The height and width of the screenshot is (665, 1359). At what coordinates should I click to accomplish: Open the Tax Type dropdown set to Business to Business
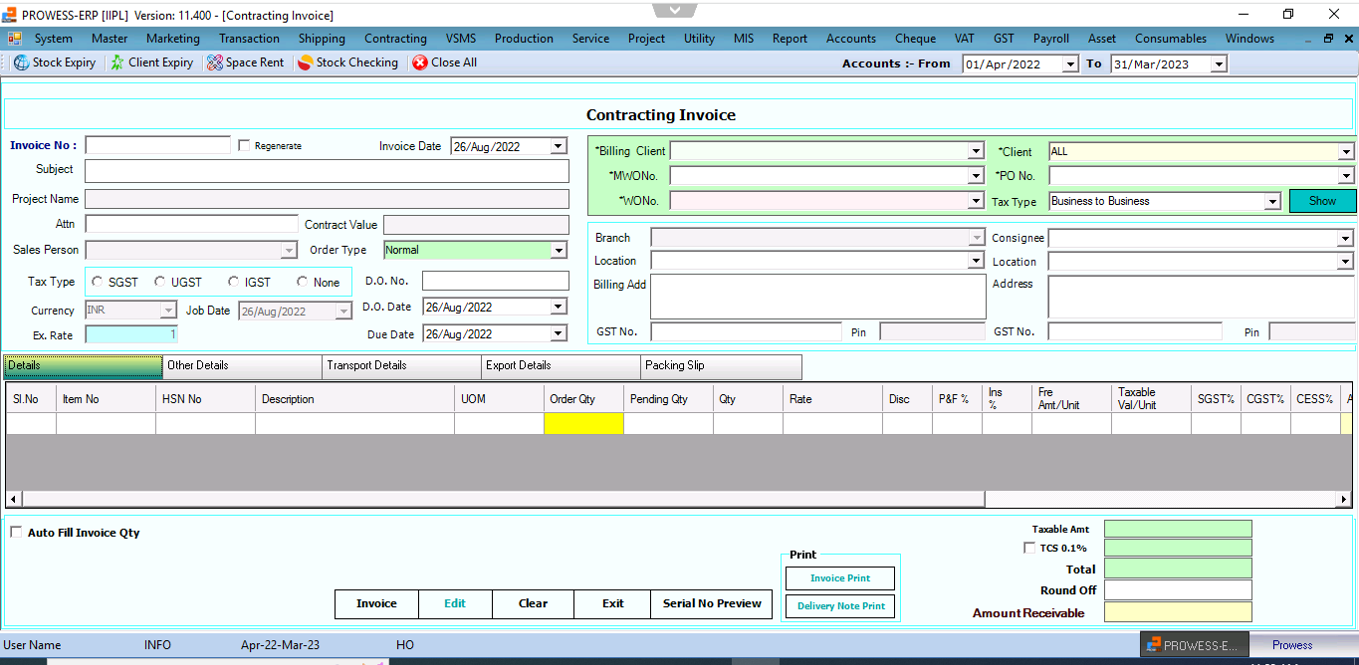[1272, 200]
